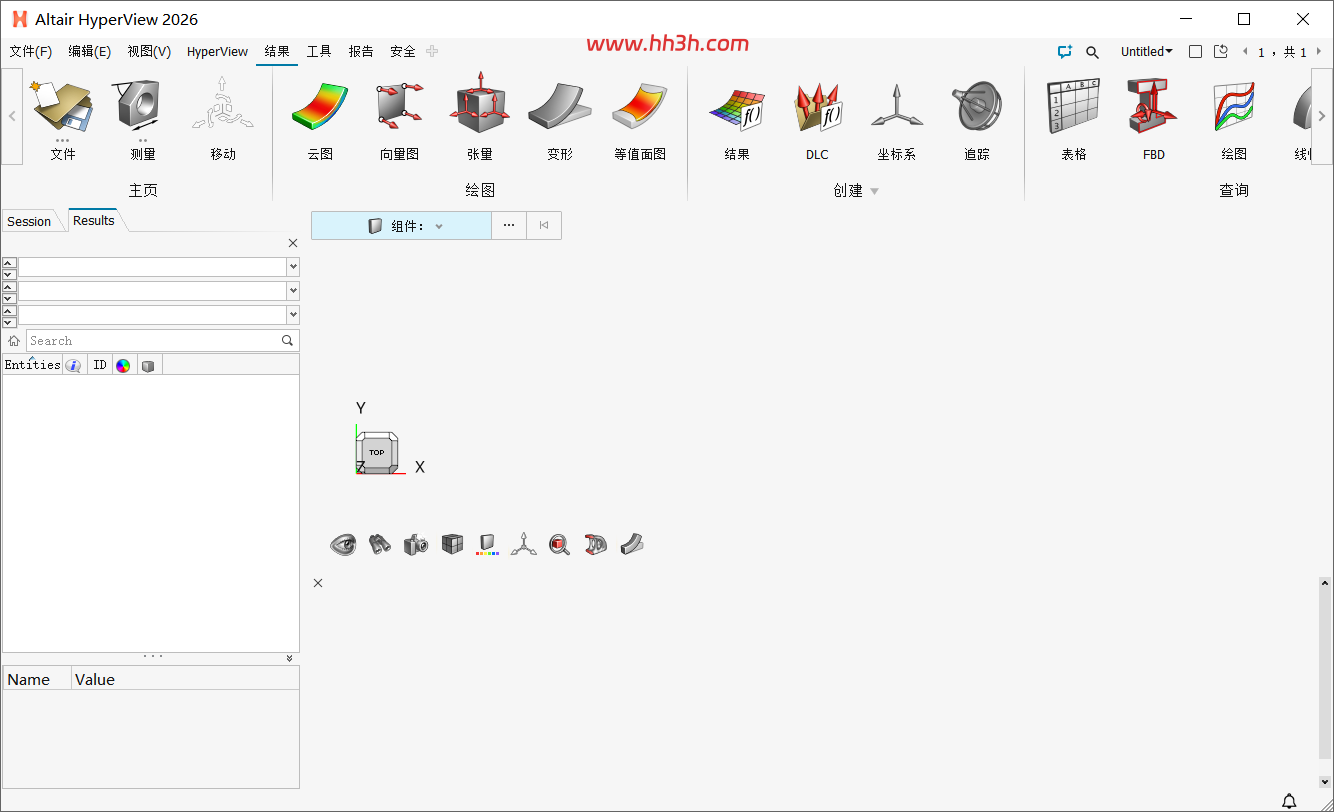Click the segmented cube display icon in view toolbar
The height and width of the screenshot is (812, 1334).
point(452,545)
